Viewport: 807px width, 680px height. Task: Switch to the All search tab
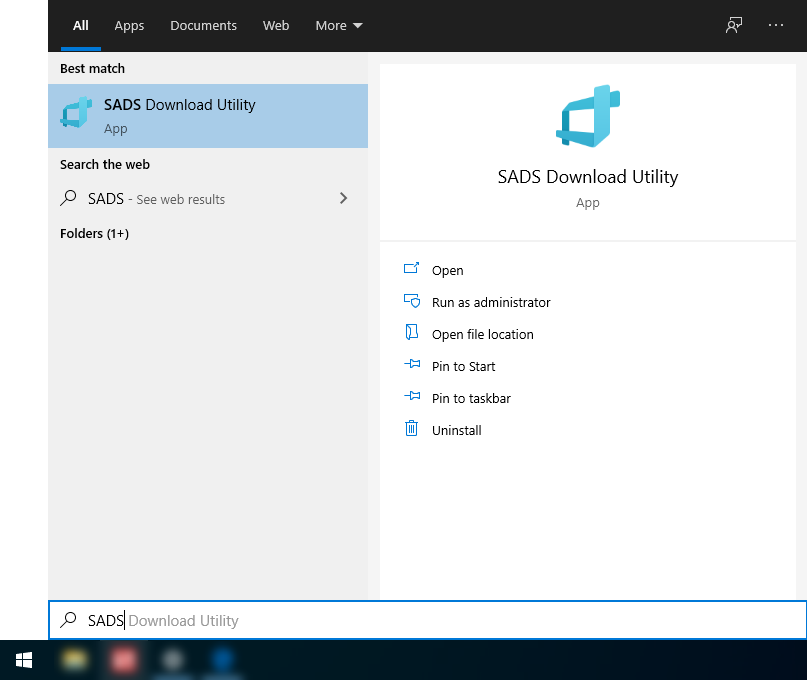coord(81,26)
